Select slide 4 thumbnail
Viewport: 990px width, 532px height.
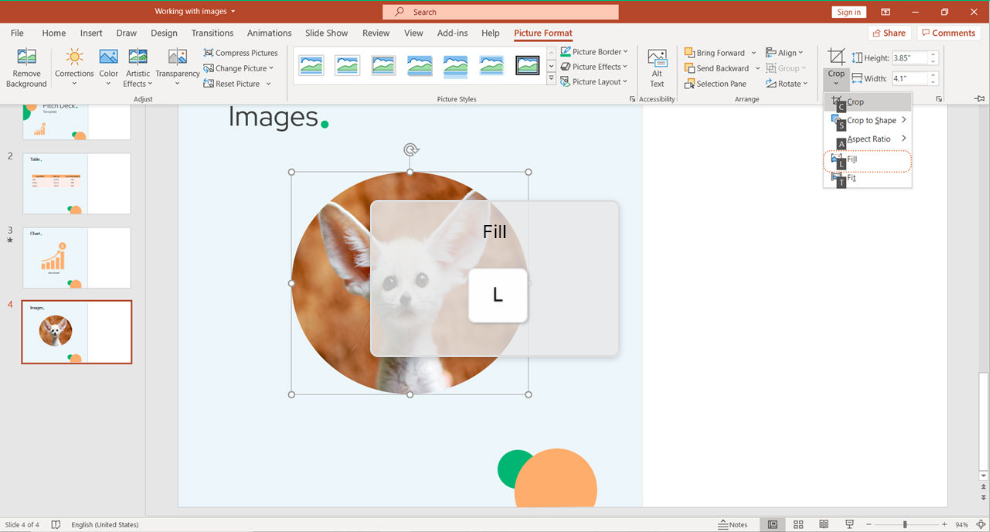[x=76, y=332]
